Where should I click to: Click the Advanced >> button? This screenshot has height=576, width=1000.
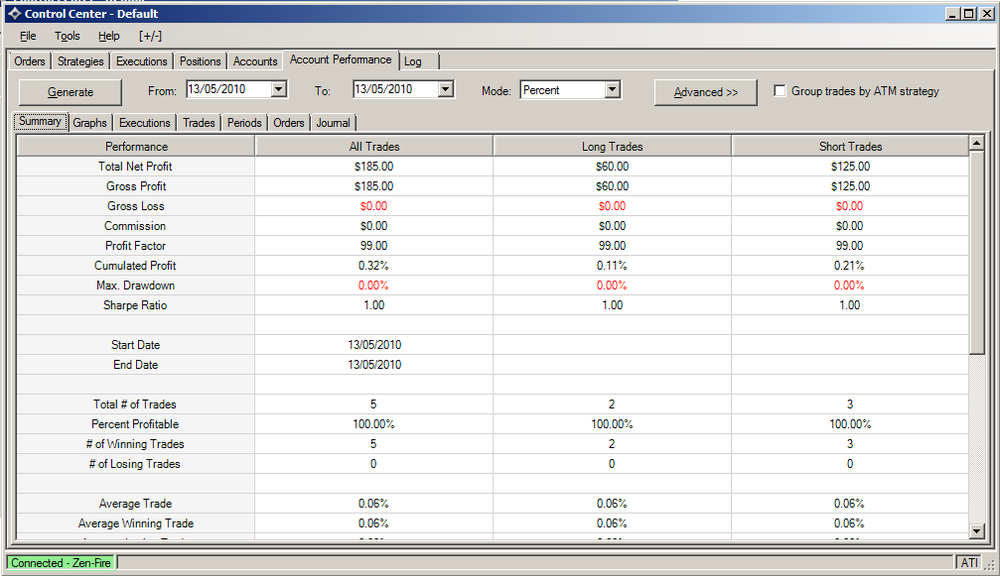point(705,92)
